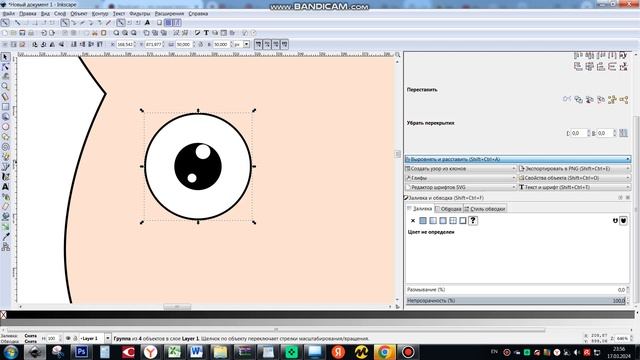Collapse the 'Выровнять и расставить' panel

[x=518, y=159]
